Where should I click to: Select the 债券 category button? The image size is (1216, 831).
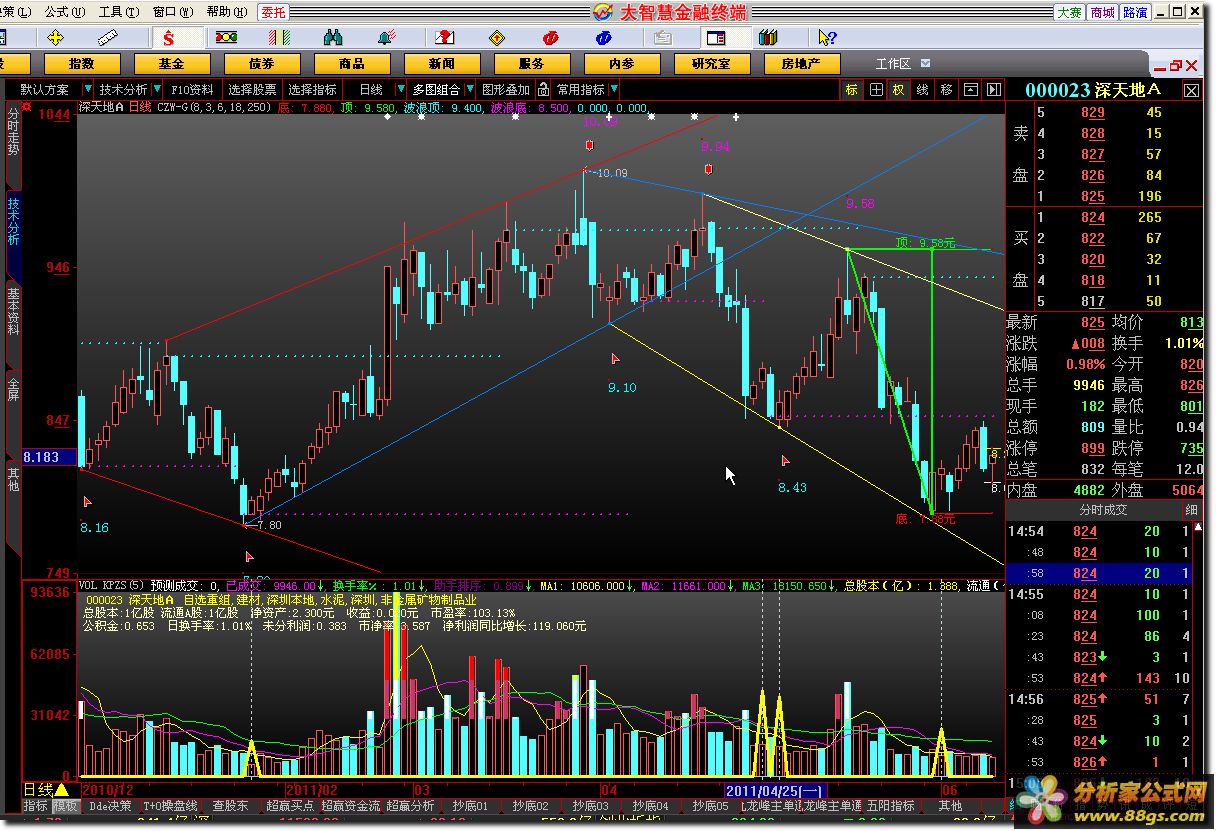click(x=262, y=64)
